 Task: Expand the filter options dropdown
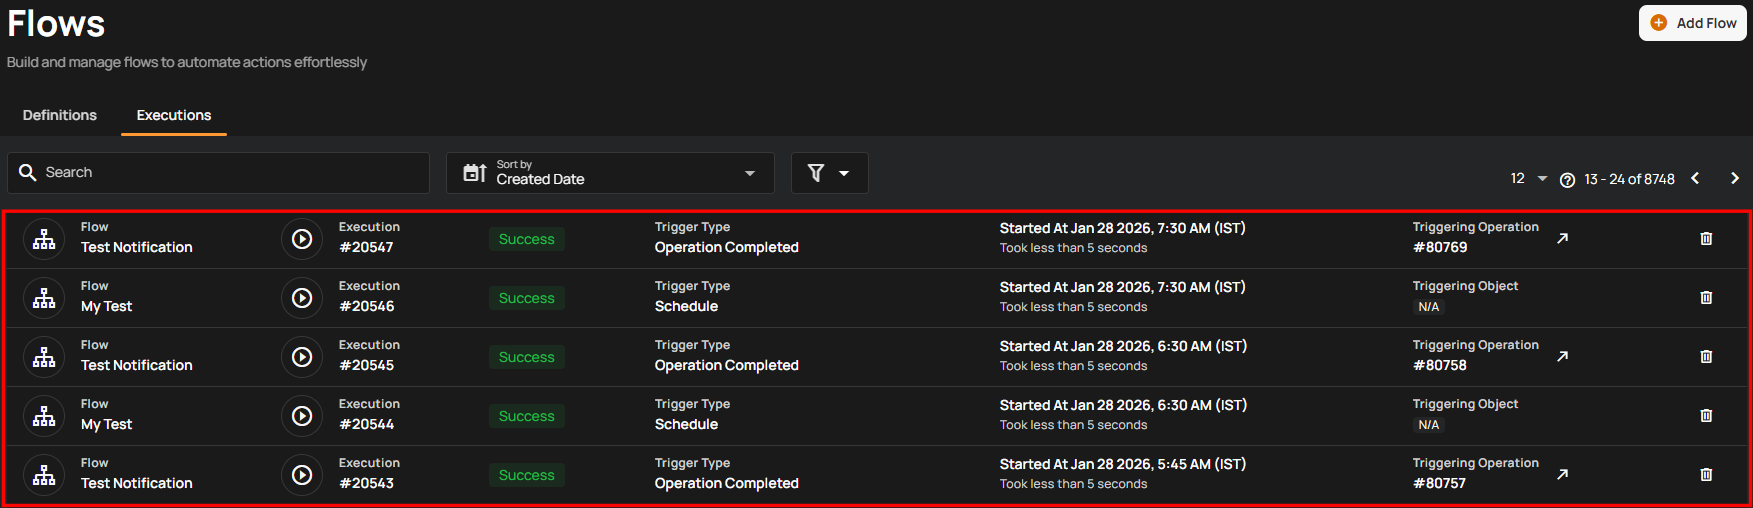pos(829,173)
